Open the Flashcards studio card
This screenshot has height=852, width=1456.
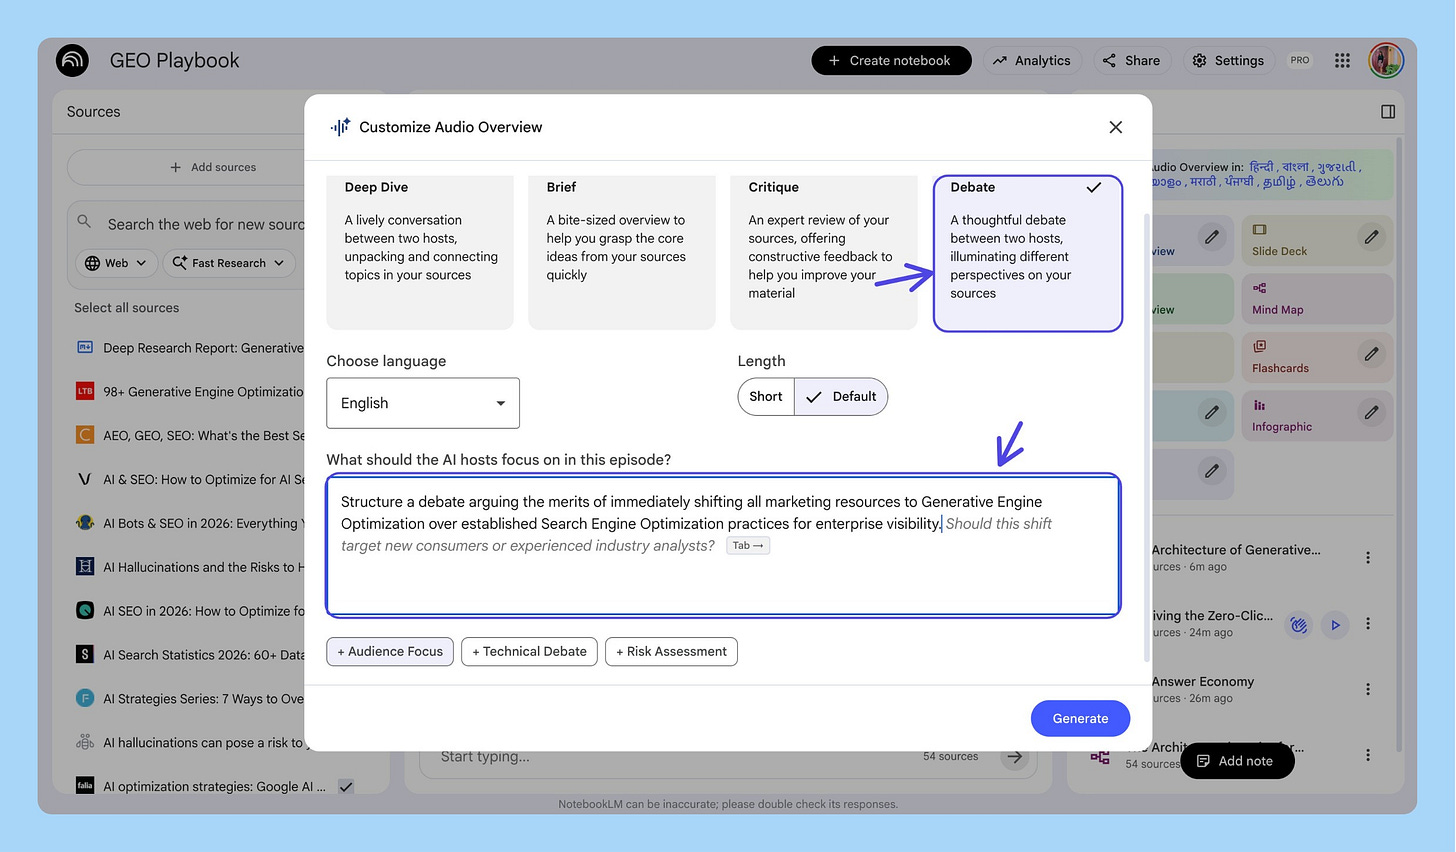click(1317, 357)
